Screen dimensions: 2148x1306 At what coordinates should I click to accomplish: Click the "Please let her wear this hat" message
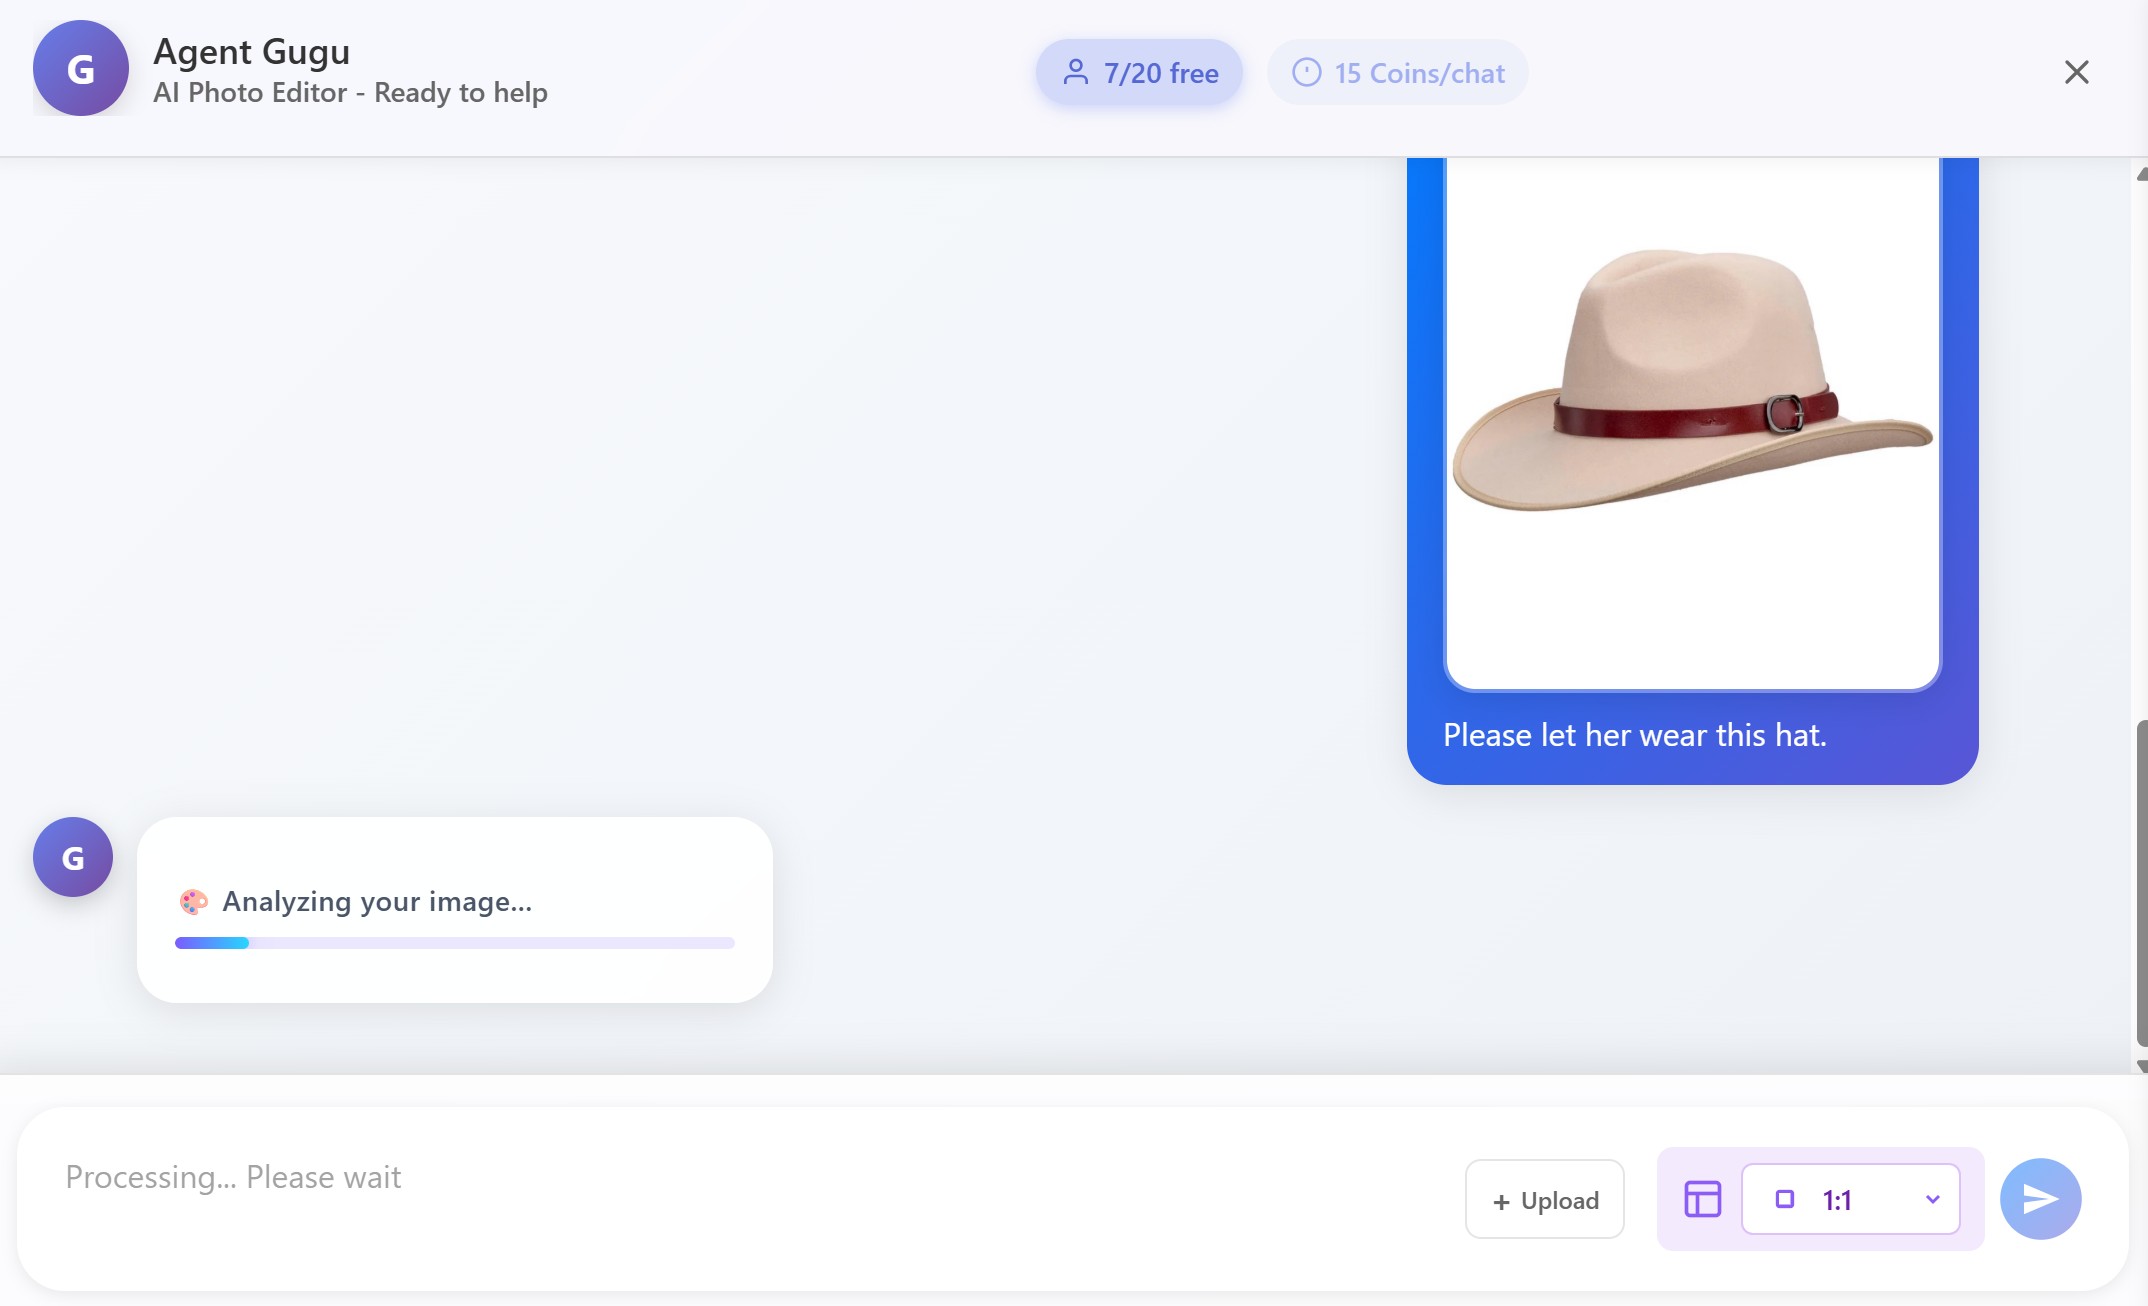coord(1634,736)
